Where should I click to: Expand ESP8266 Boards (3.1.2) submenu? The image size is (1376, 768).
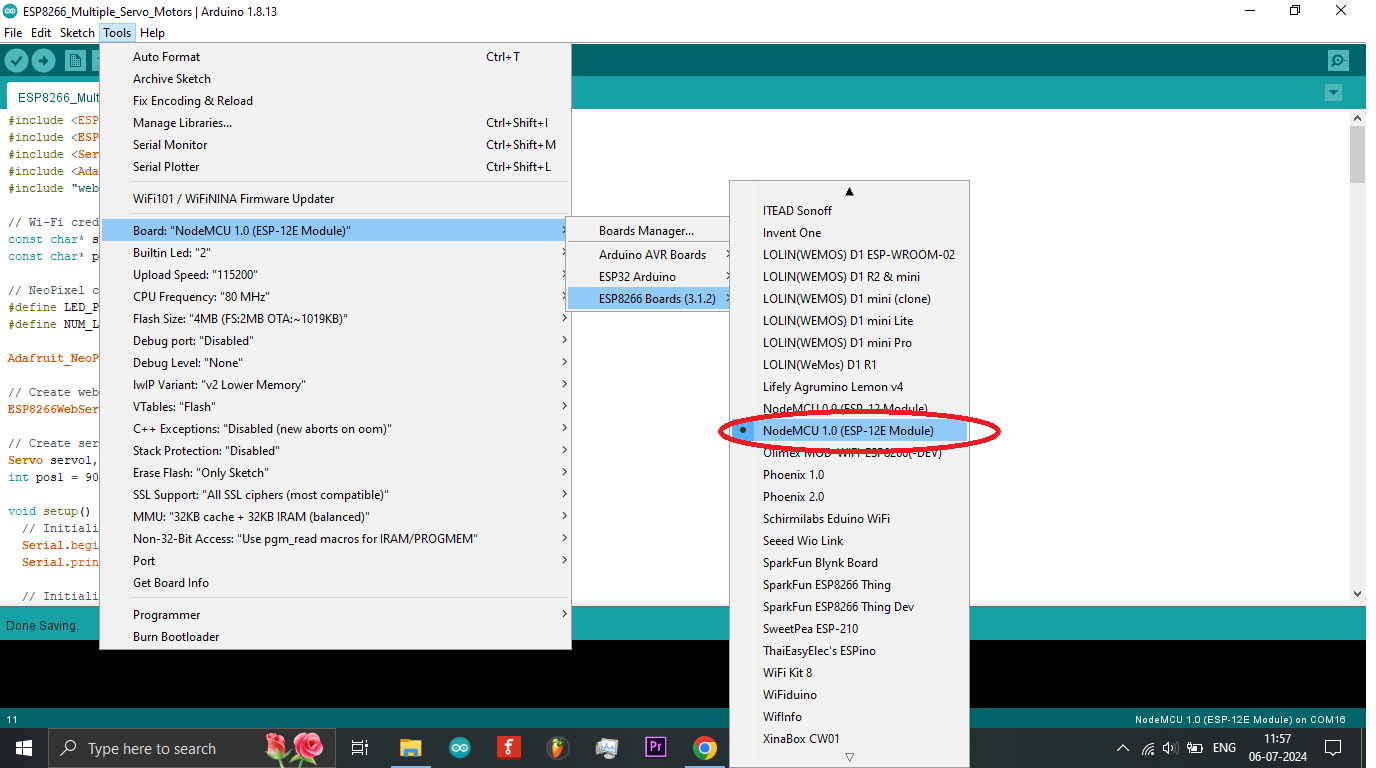pyautogui.click(x=650, y=299)
